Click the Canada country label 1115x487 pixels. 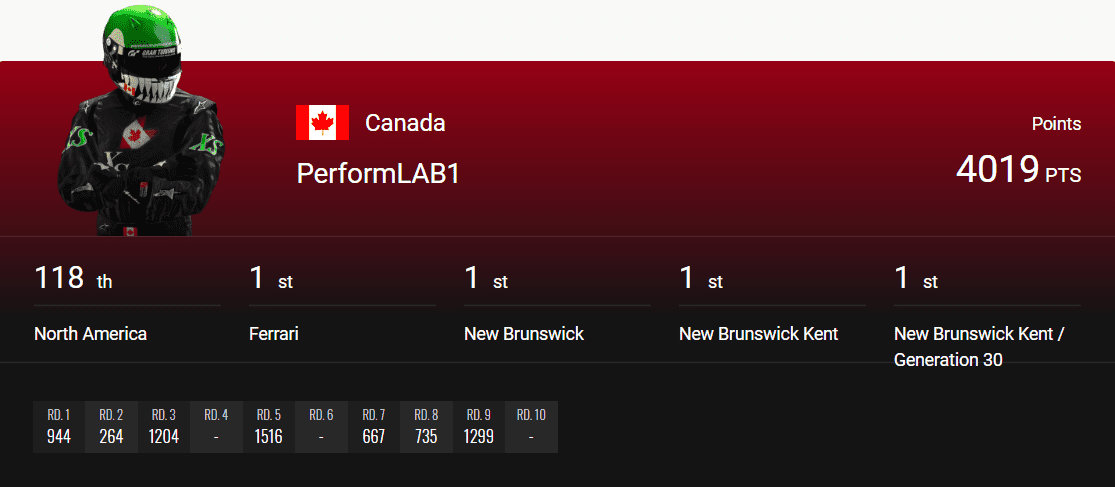(x=405, y=123)
